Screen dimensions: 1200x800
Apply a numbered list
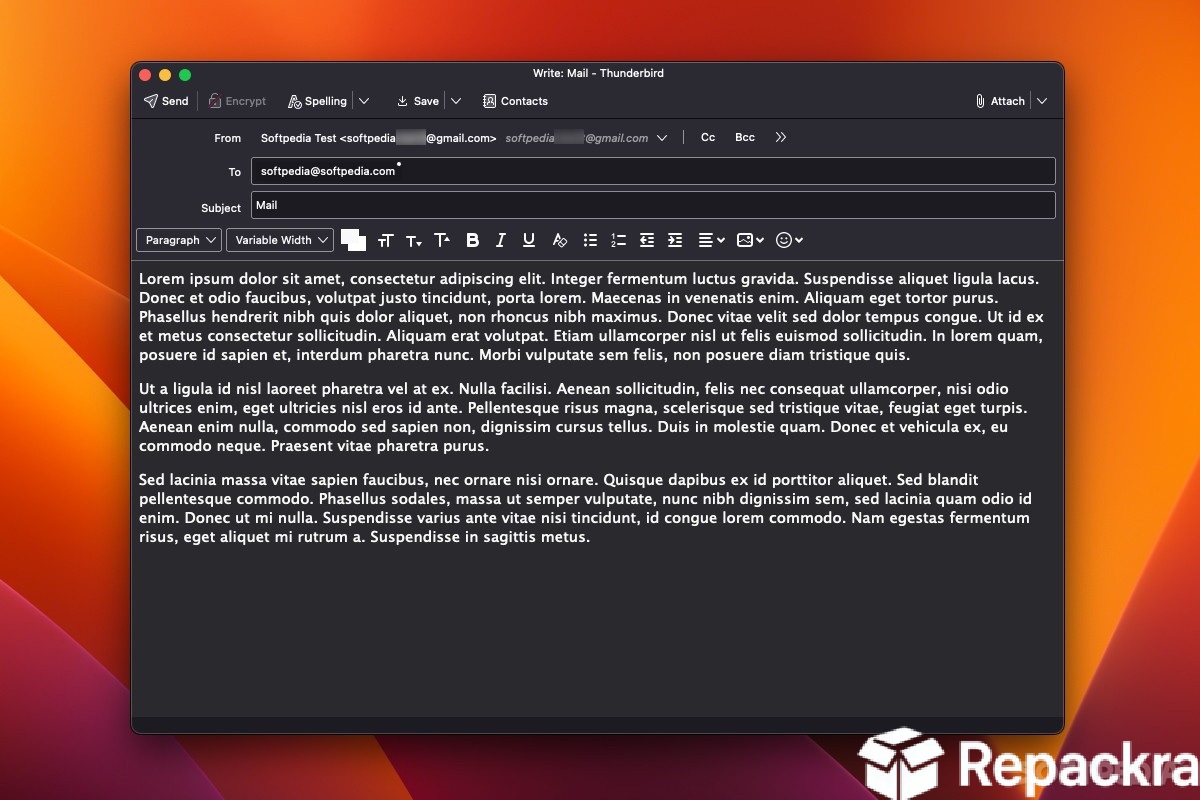point(618,240)
